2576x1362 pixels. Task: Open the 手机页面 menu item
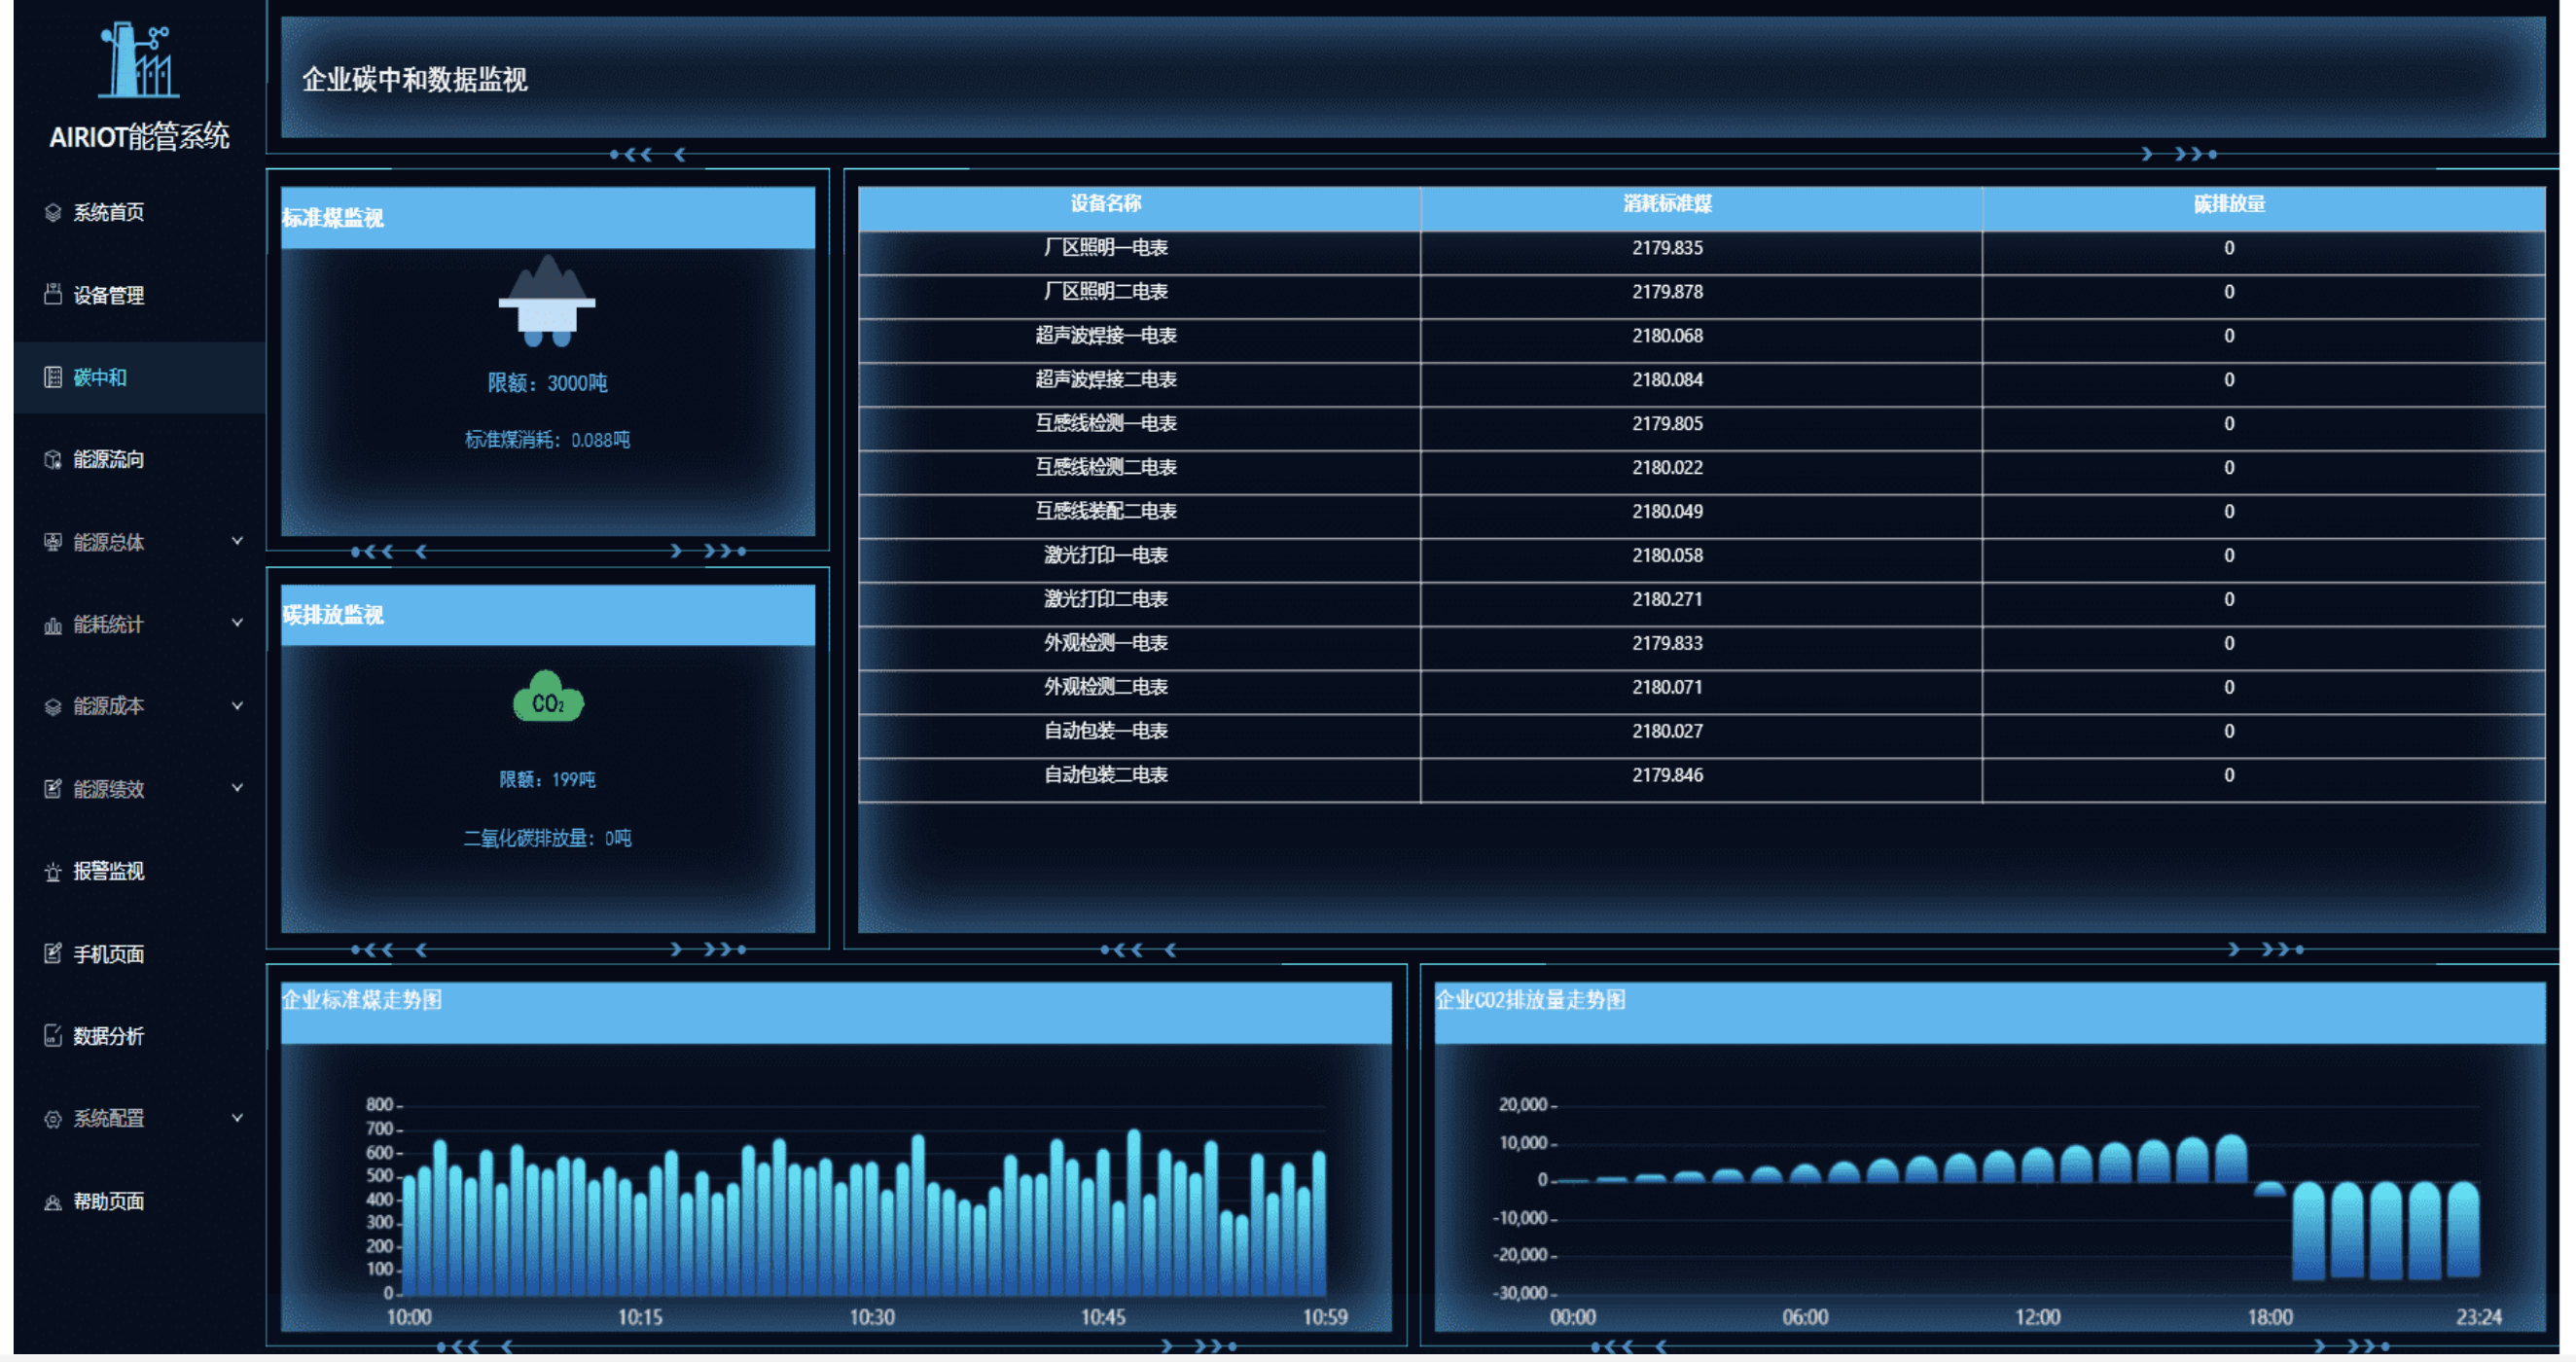[x=139, y=954]
